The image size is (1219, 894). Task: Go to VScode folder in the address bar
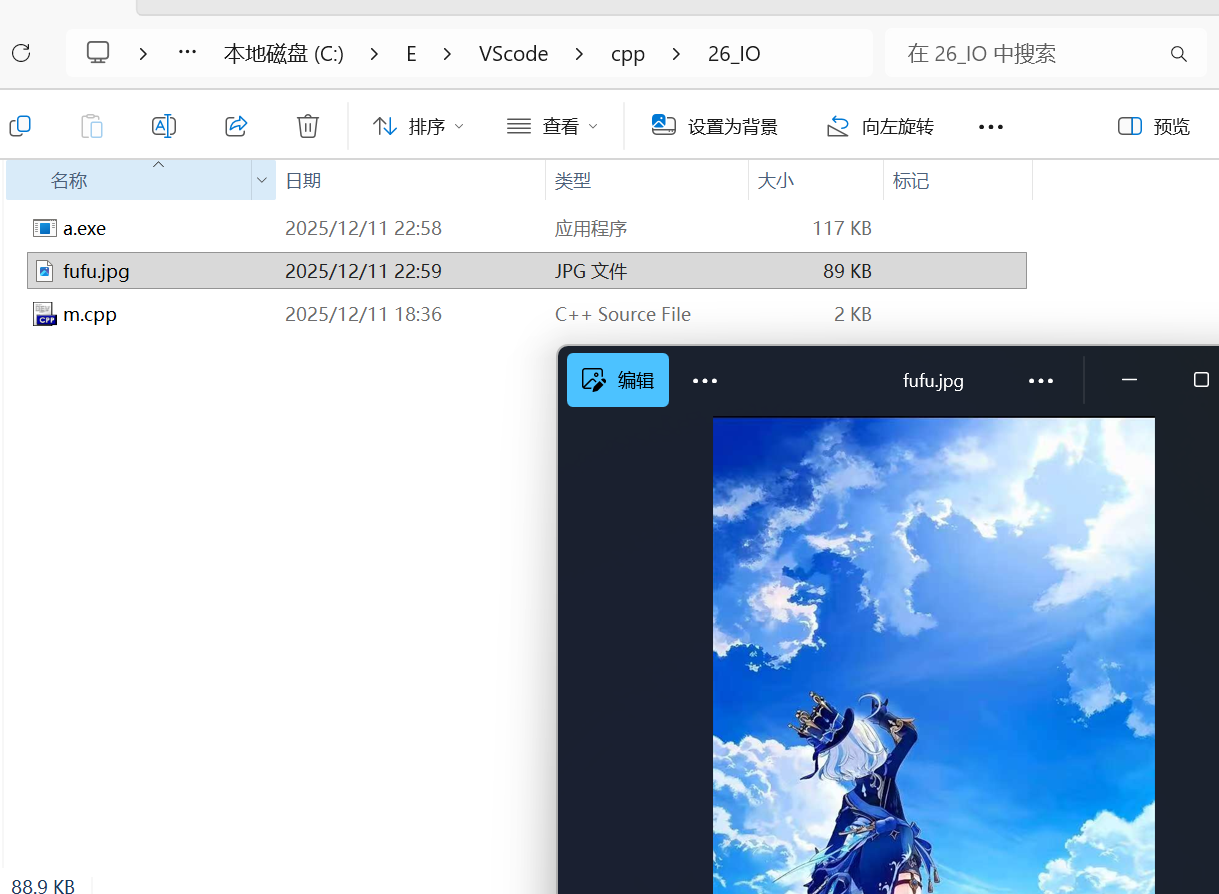513,54
